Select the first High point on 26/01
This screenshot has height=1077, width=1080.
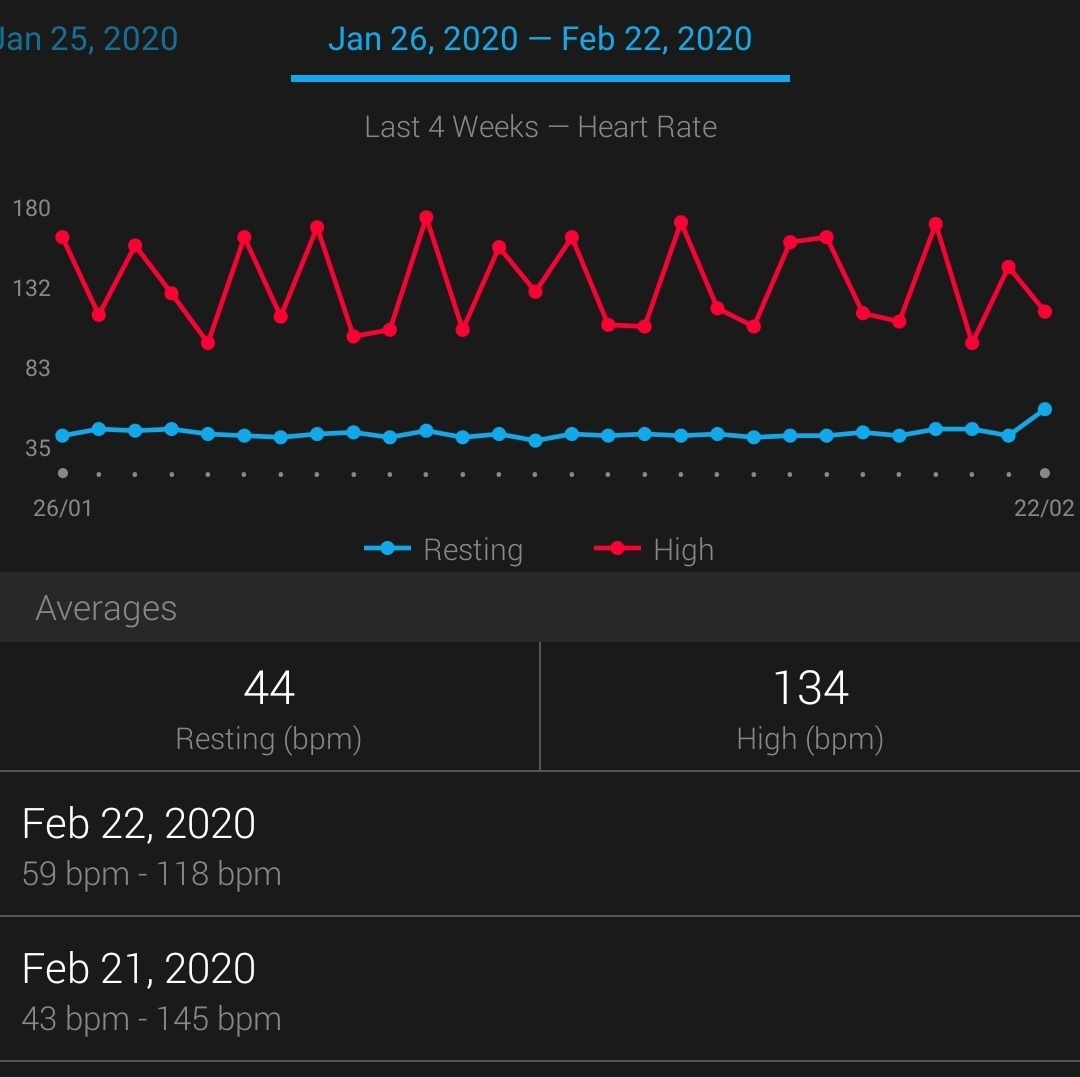coord(62,237)
